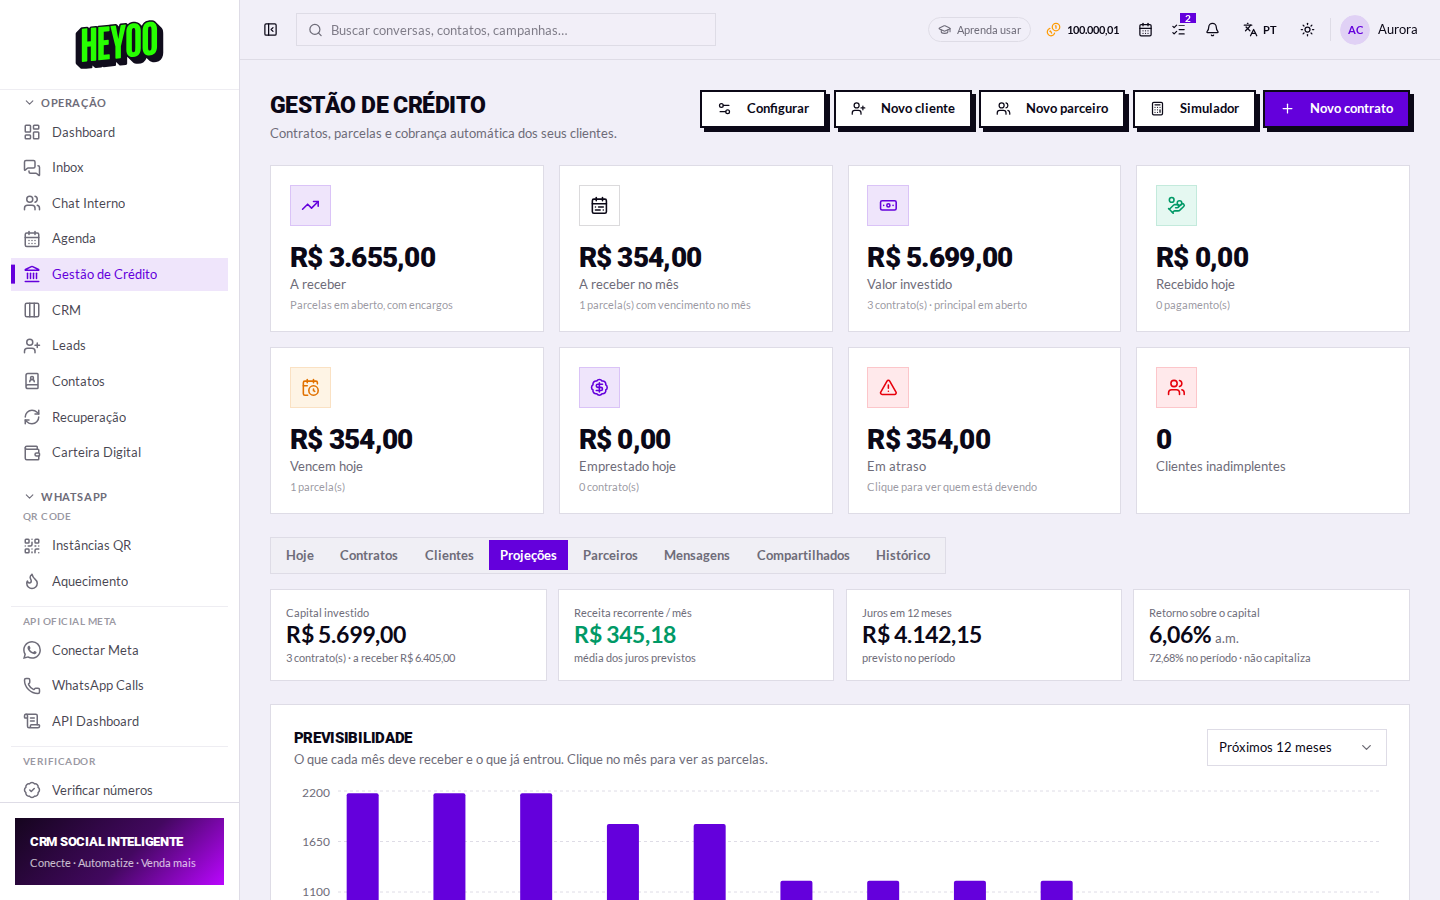
Task: Open the Valor investido R$ 5.699,00 card
Action: tap(984, 248)
